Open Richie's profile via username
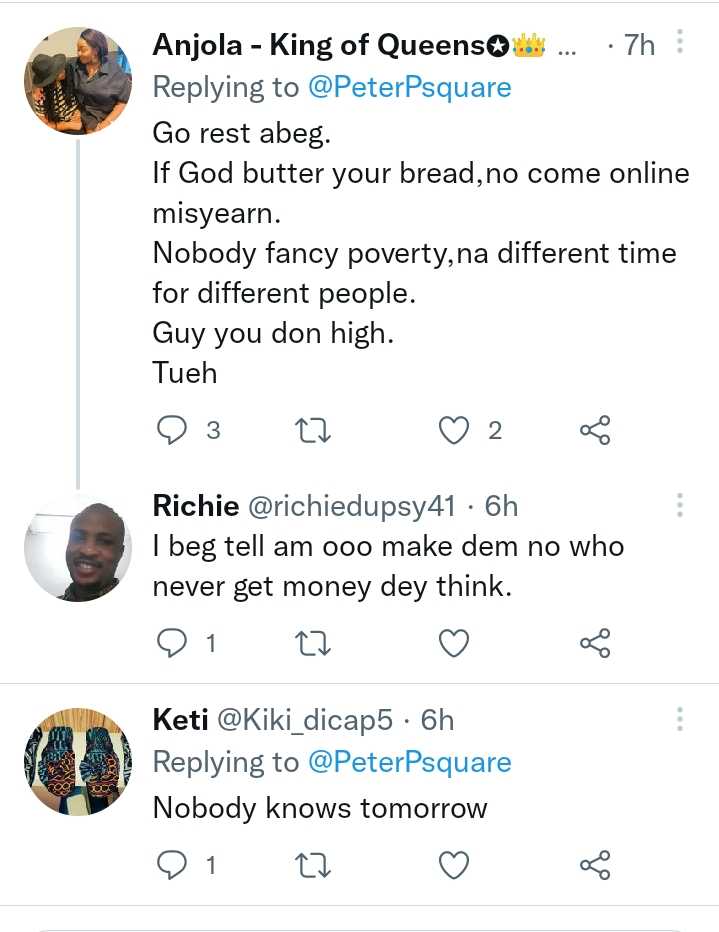This screenshot has width=719, height=932. click(x=195, y=506)
